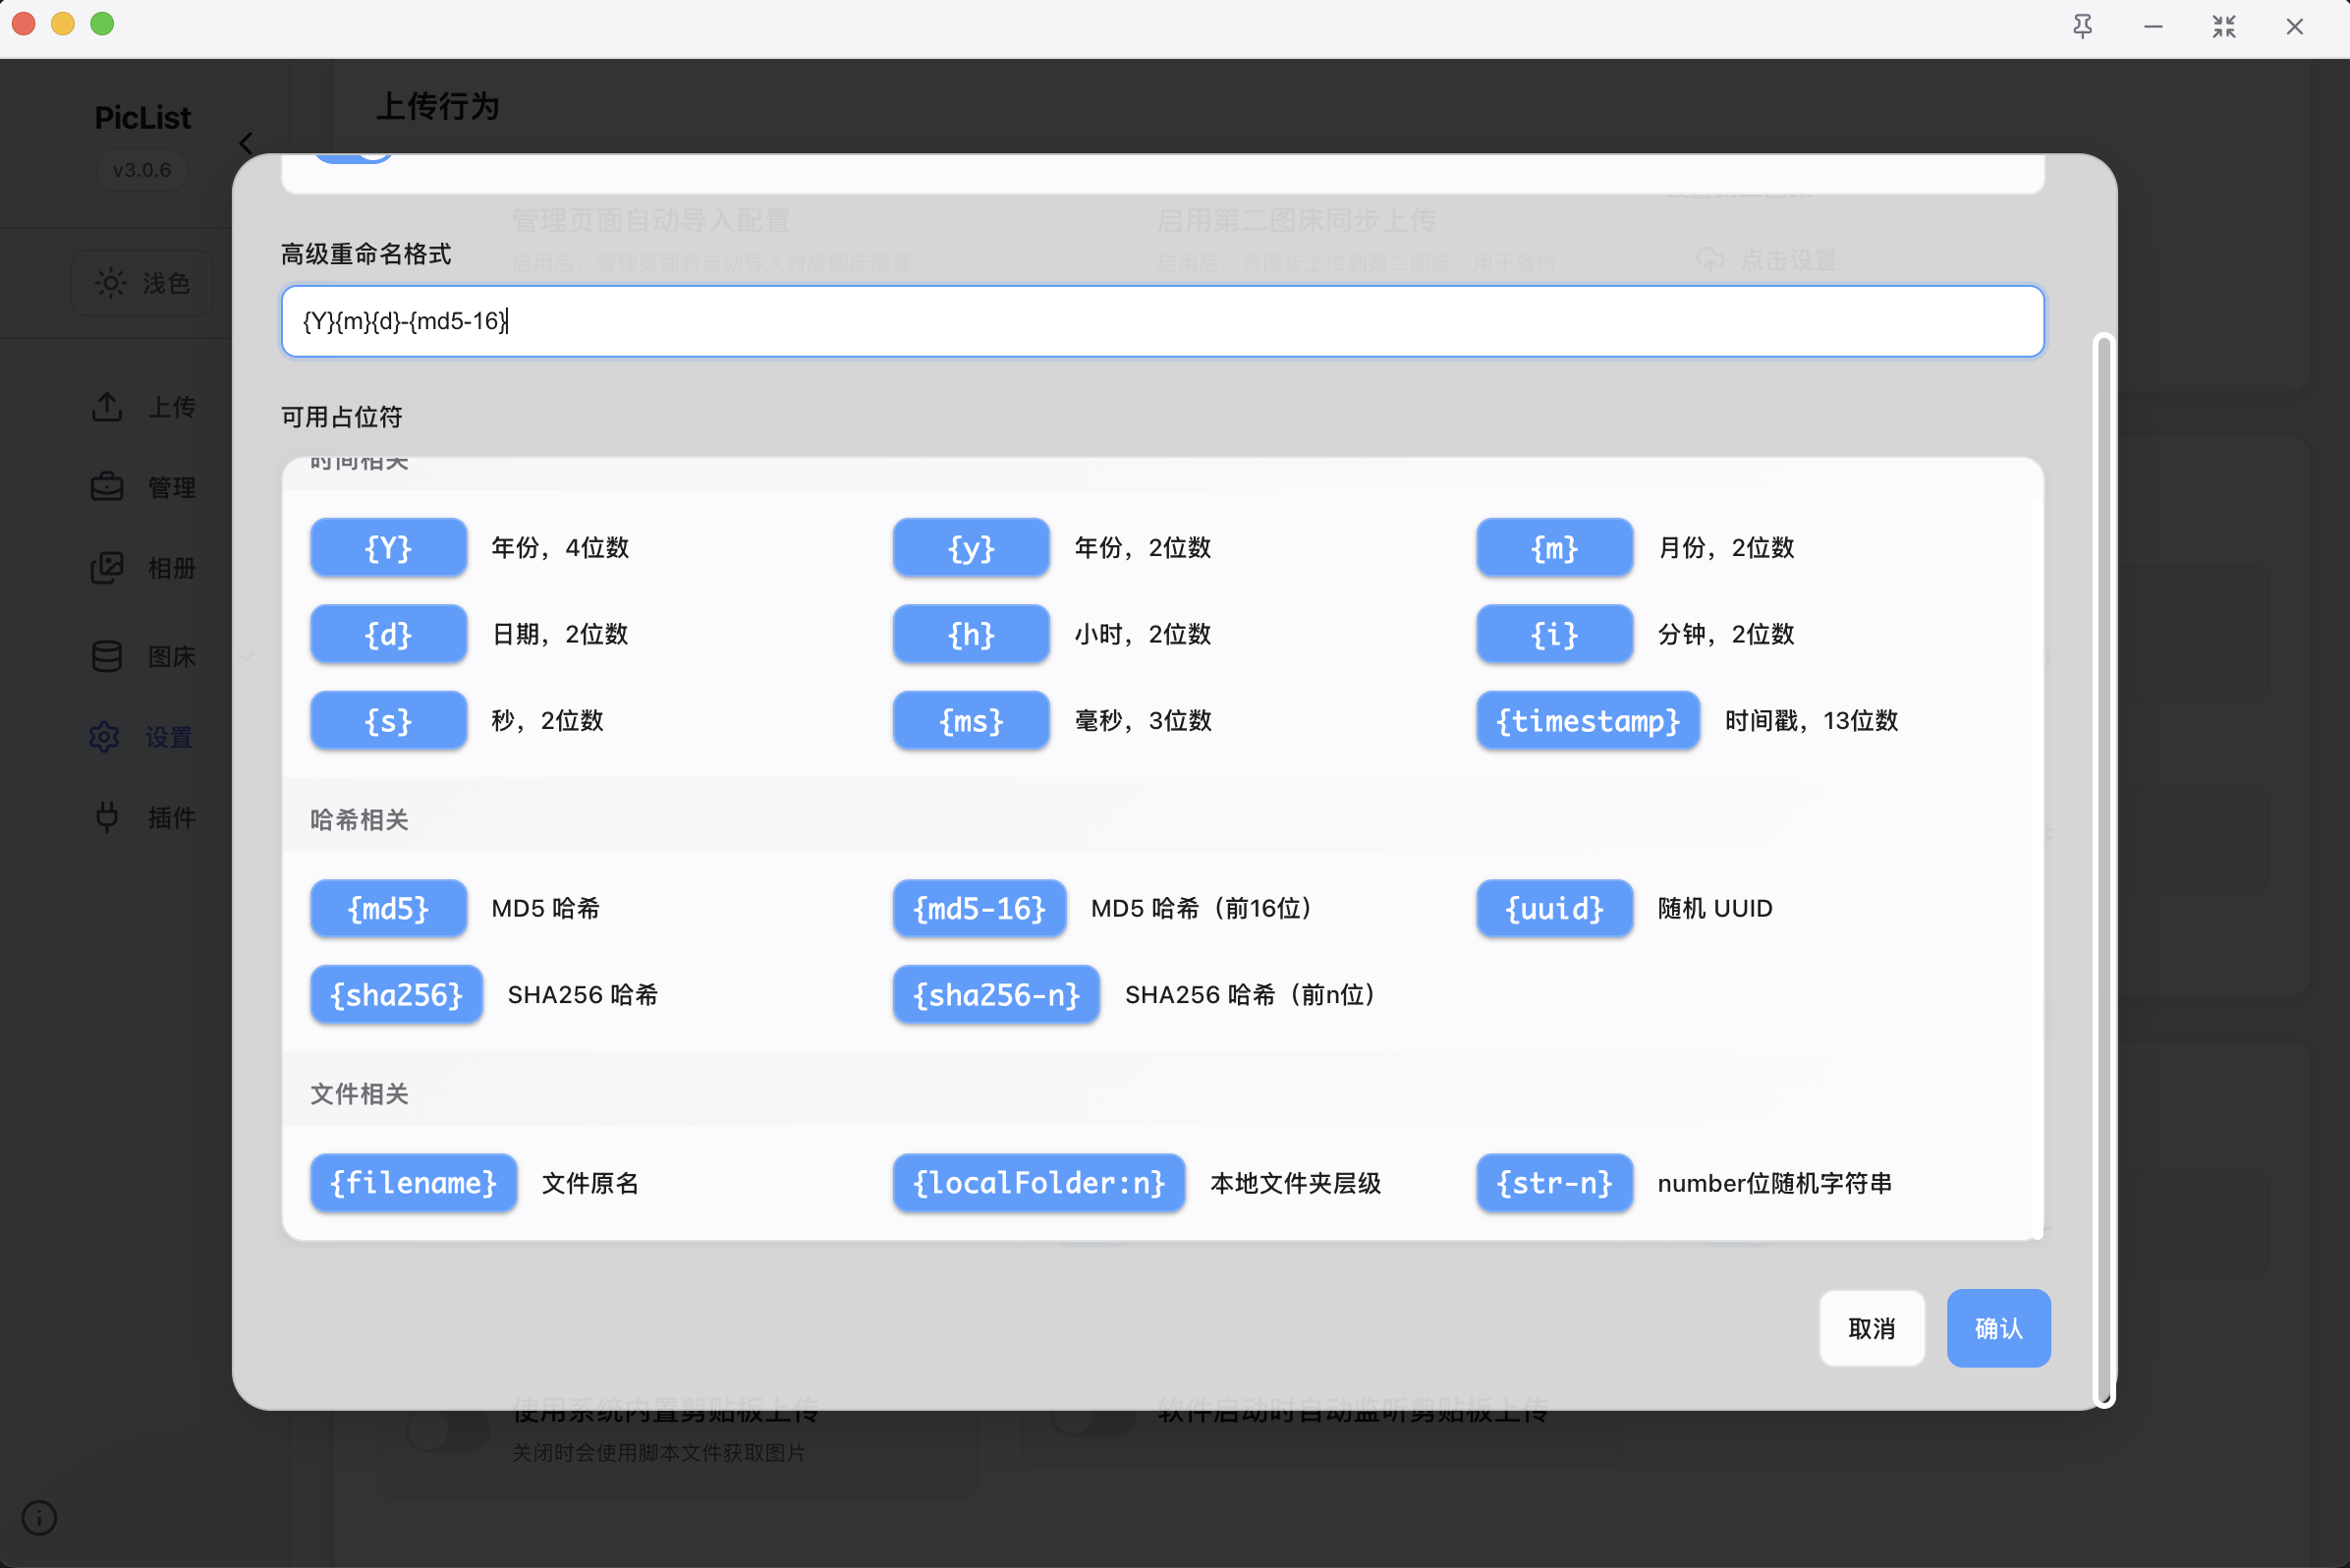Toggle the partially visible switch at the dialog top

click(352, 158)
